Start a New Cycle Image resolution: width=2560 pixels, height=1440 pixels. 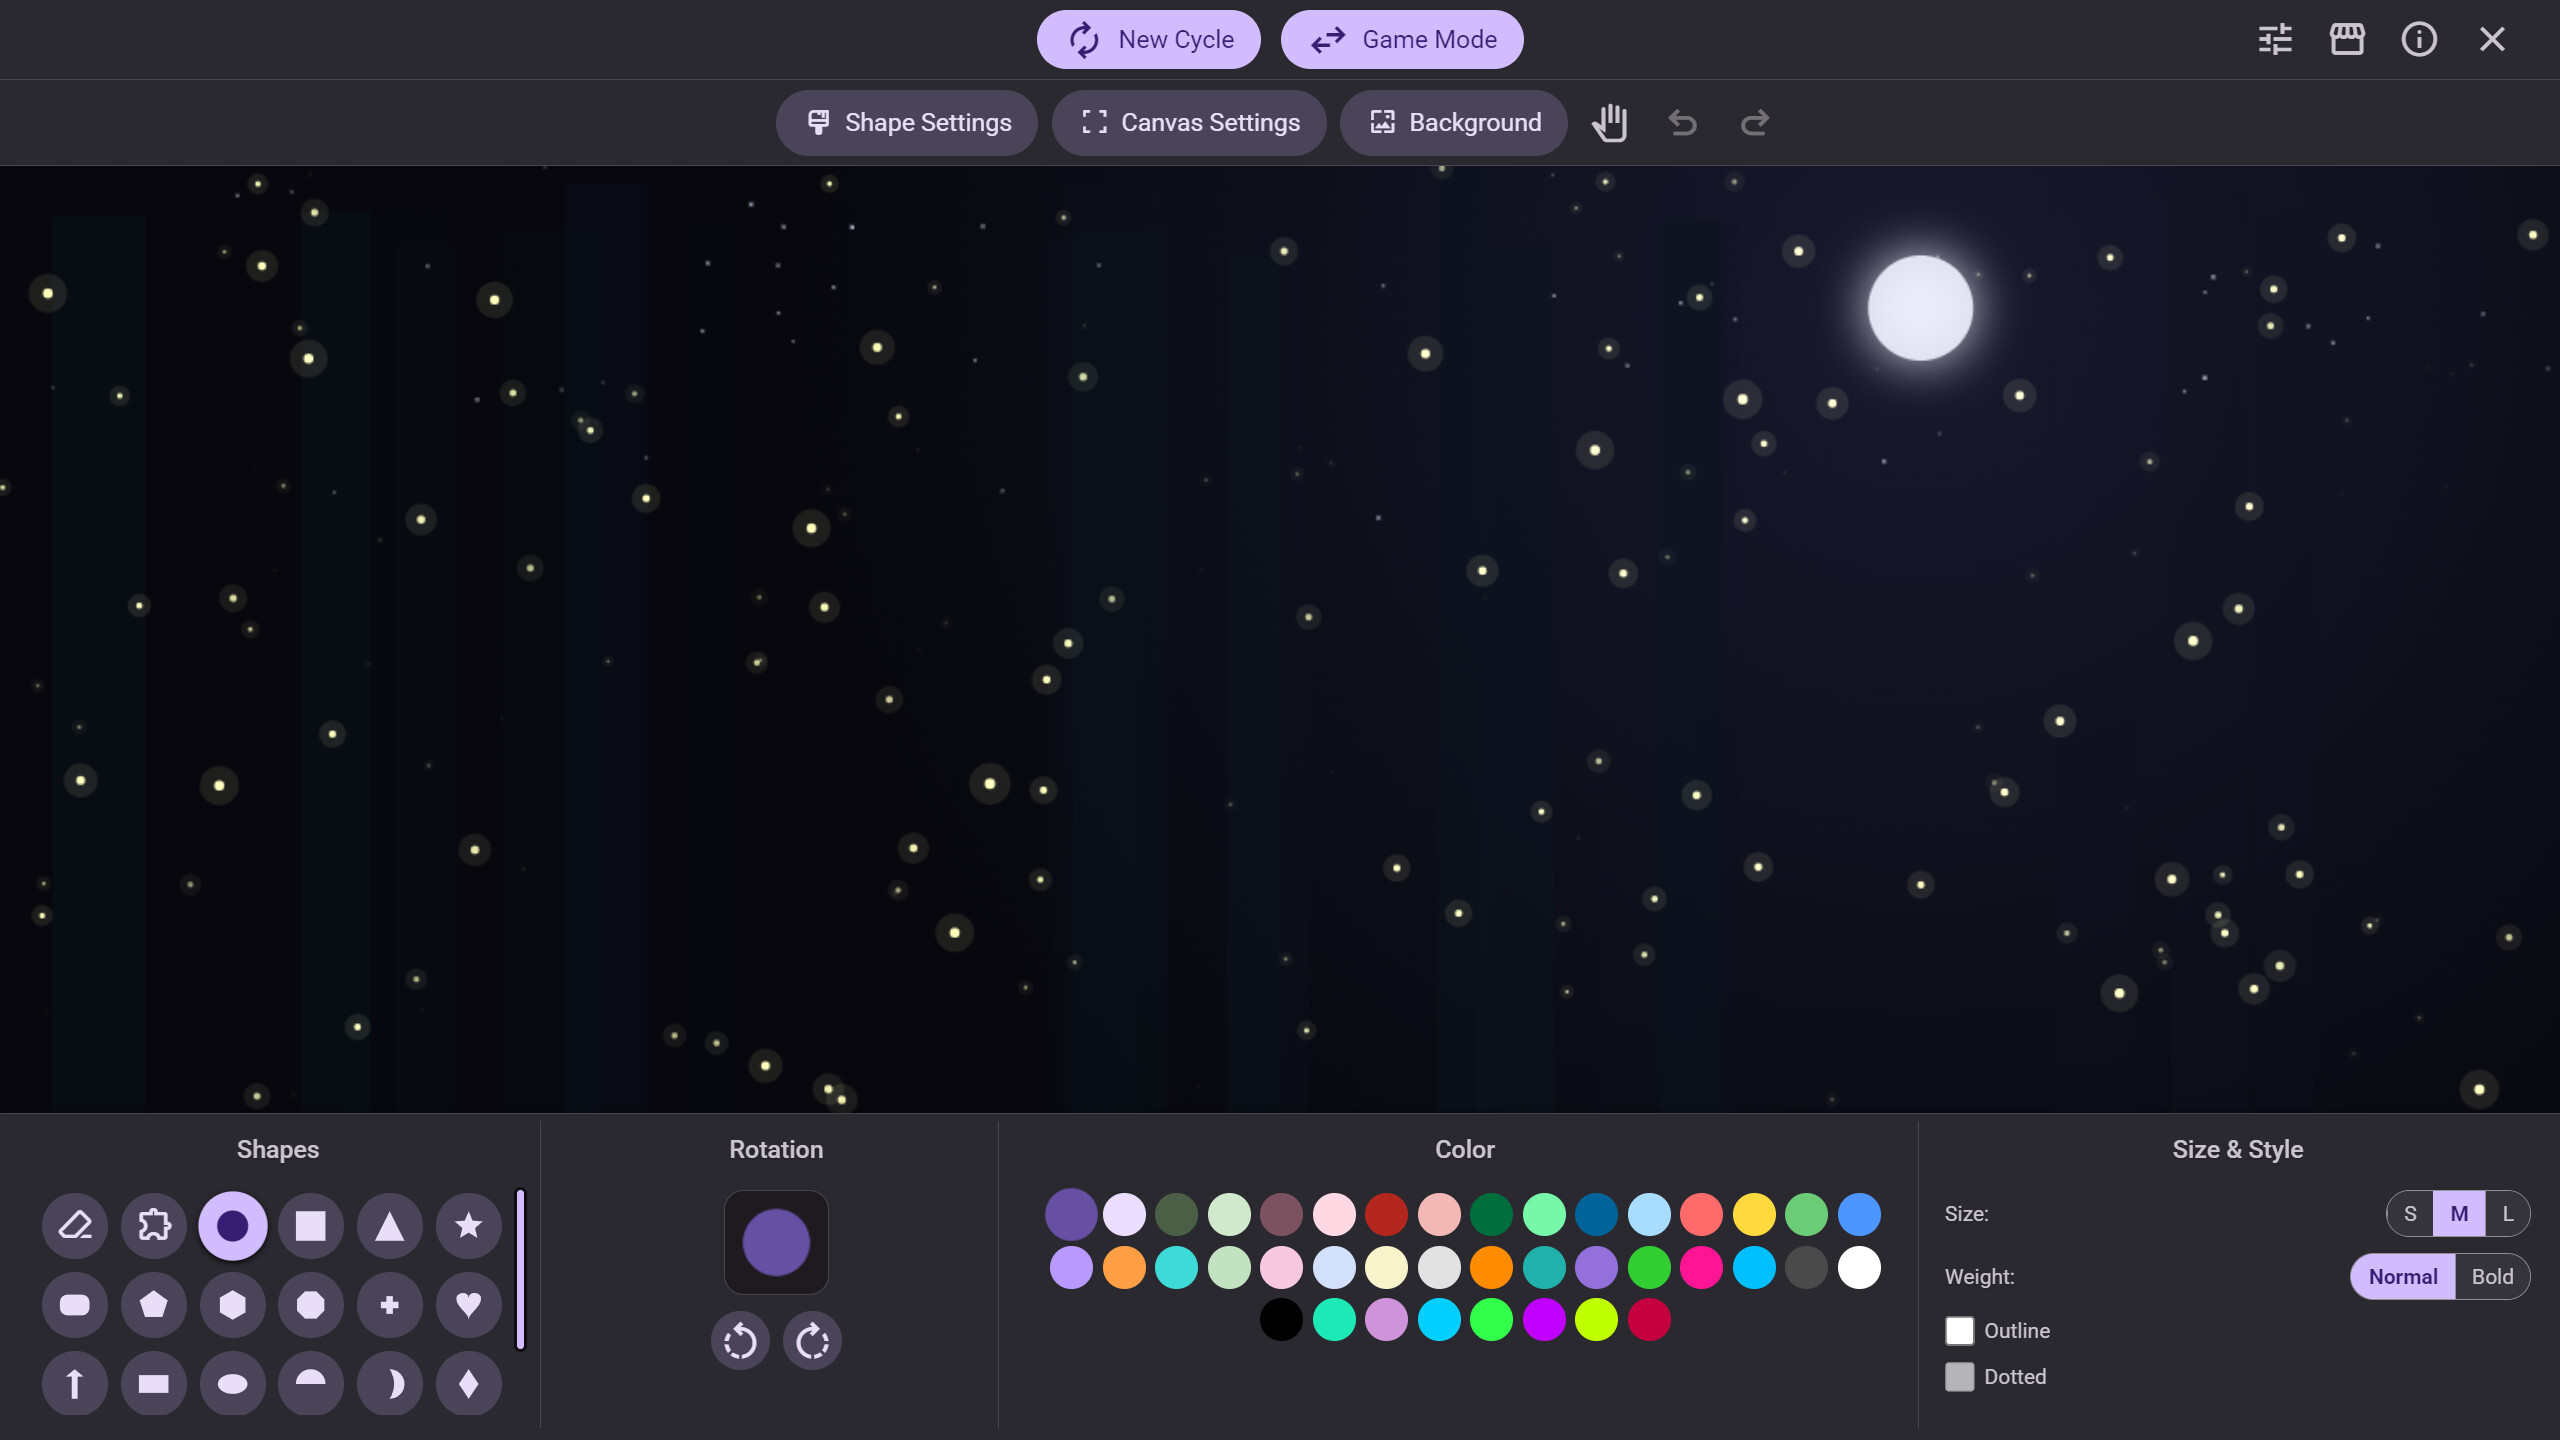click(1148, 39)
